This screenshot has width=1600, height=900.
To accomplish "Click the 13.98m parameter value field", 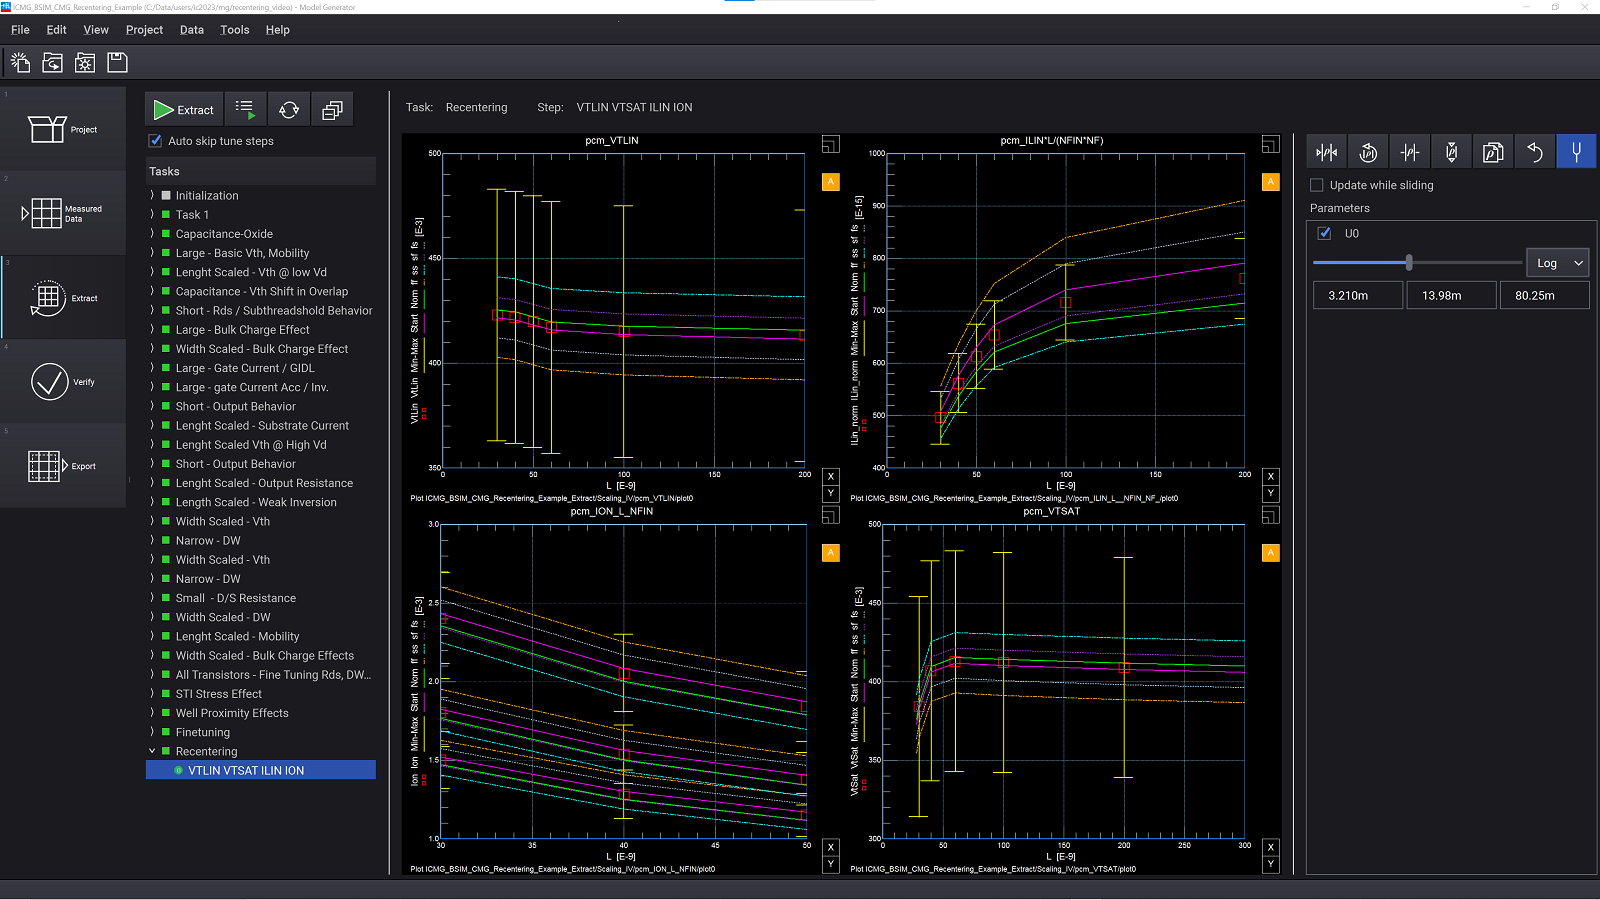I will 1451,295.
